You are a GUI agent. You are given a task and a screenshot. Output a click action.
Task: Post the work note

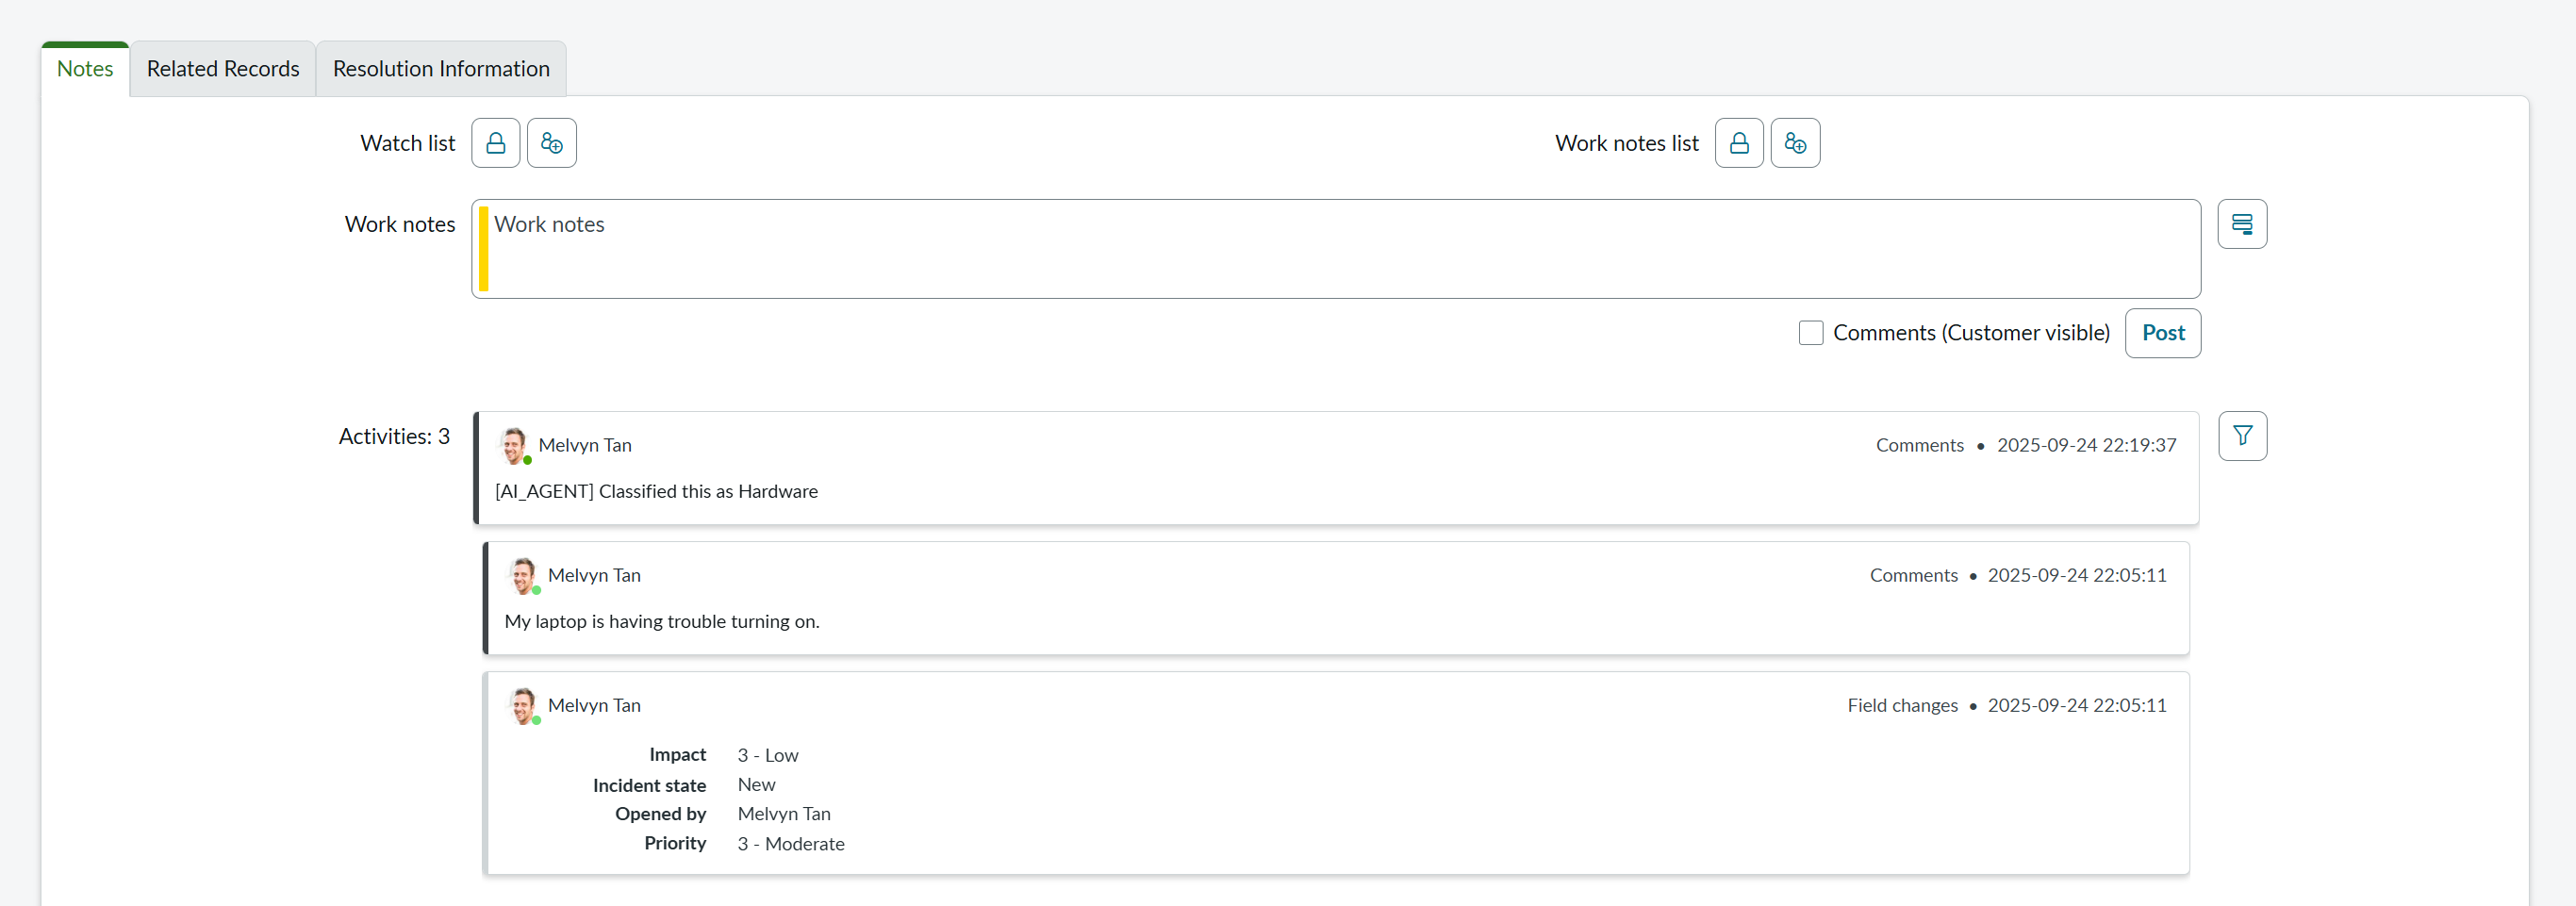pyautogui.click(x=2162, y=333)
